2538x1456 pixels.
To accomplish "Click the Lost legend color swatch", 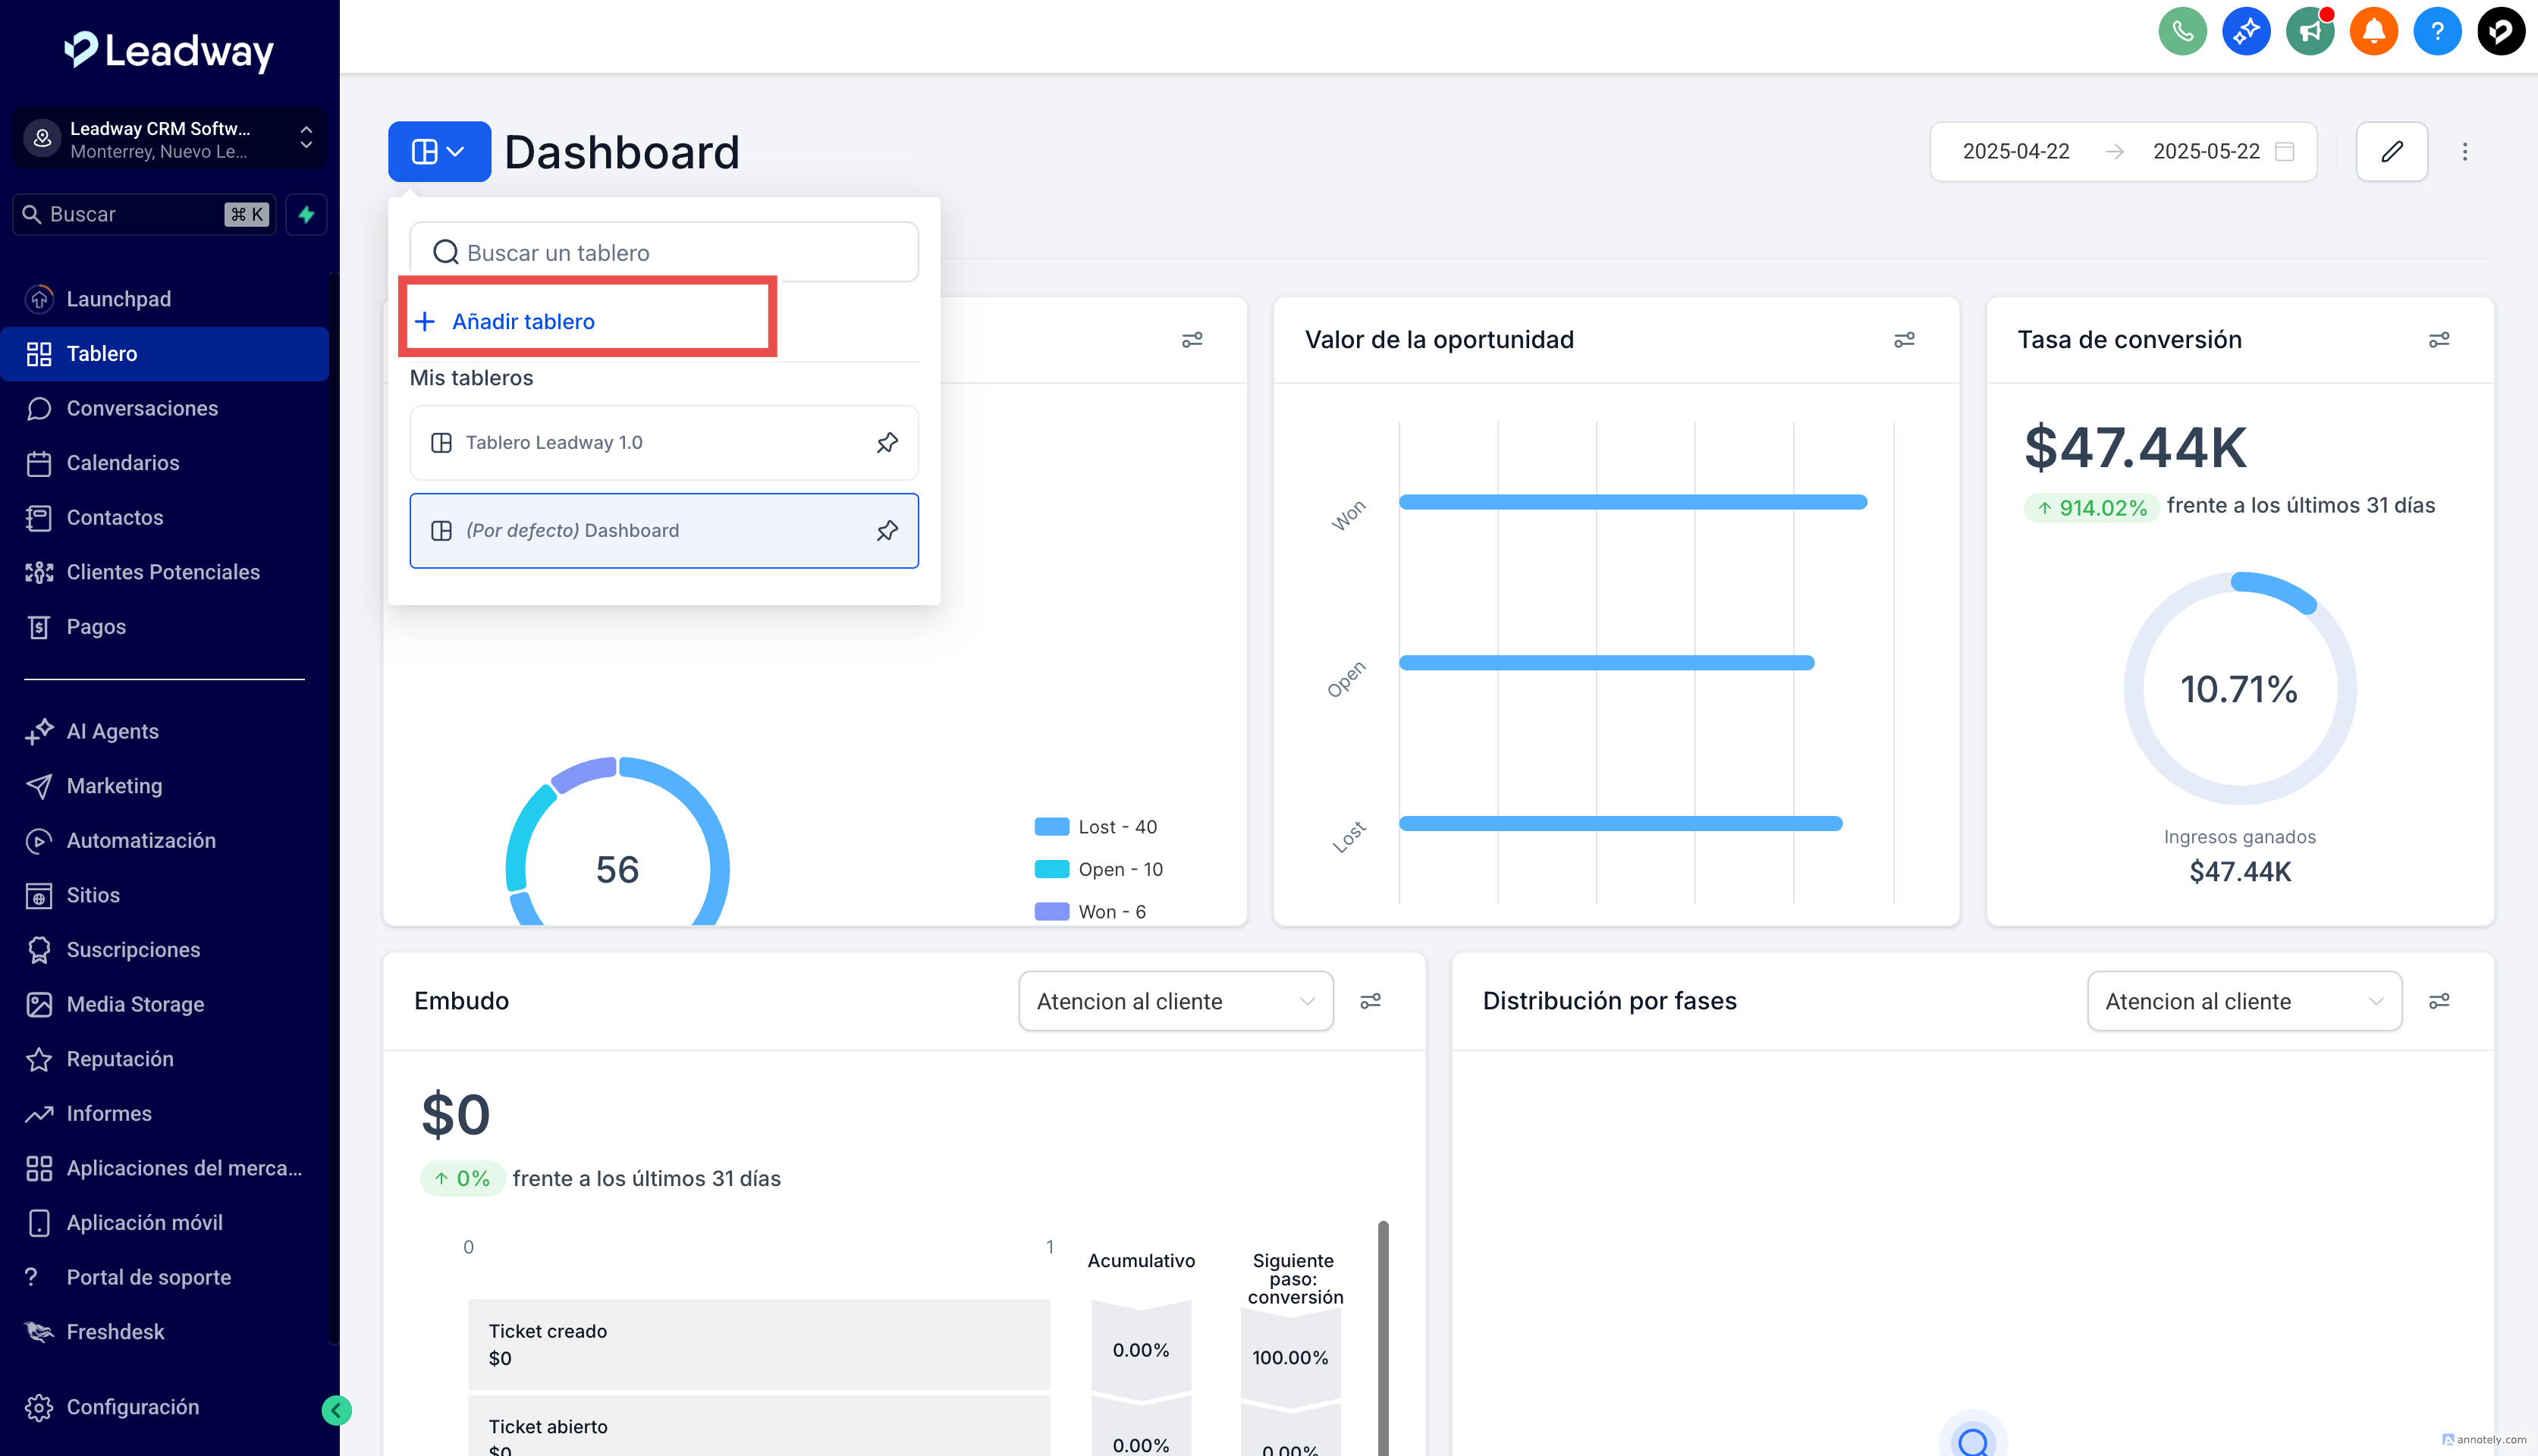I will tap(1051, 827).
